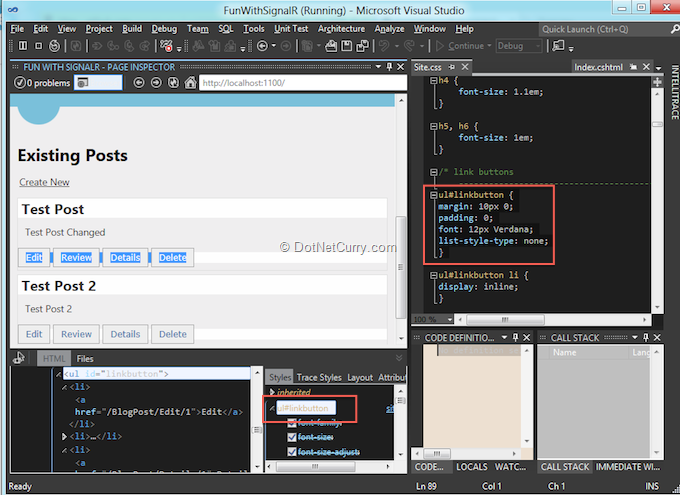680x495 pixels.
Task: Click the Quick Launch search icon
Action: (675, 29)
